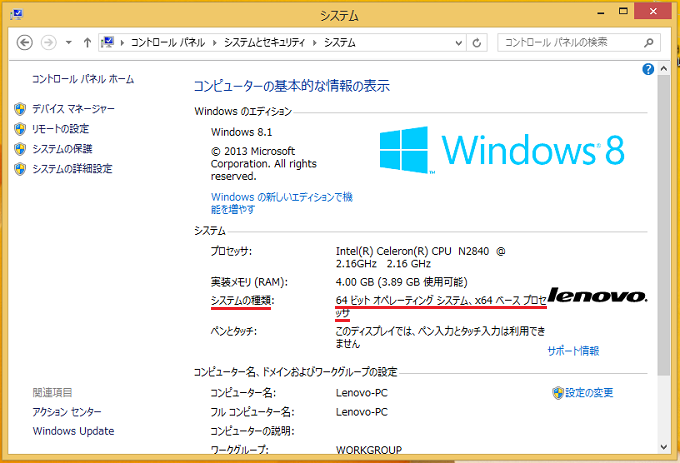The width and height of the screenshot is (680, 463).
Task: Click the 64 ビット オペレーティング システム value
Action: [441, 306]
